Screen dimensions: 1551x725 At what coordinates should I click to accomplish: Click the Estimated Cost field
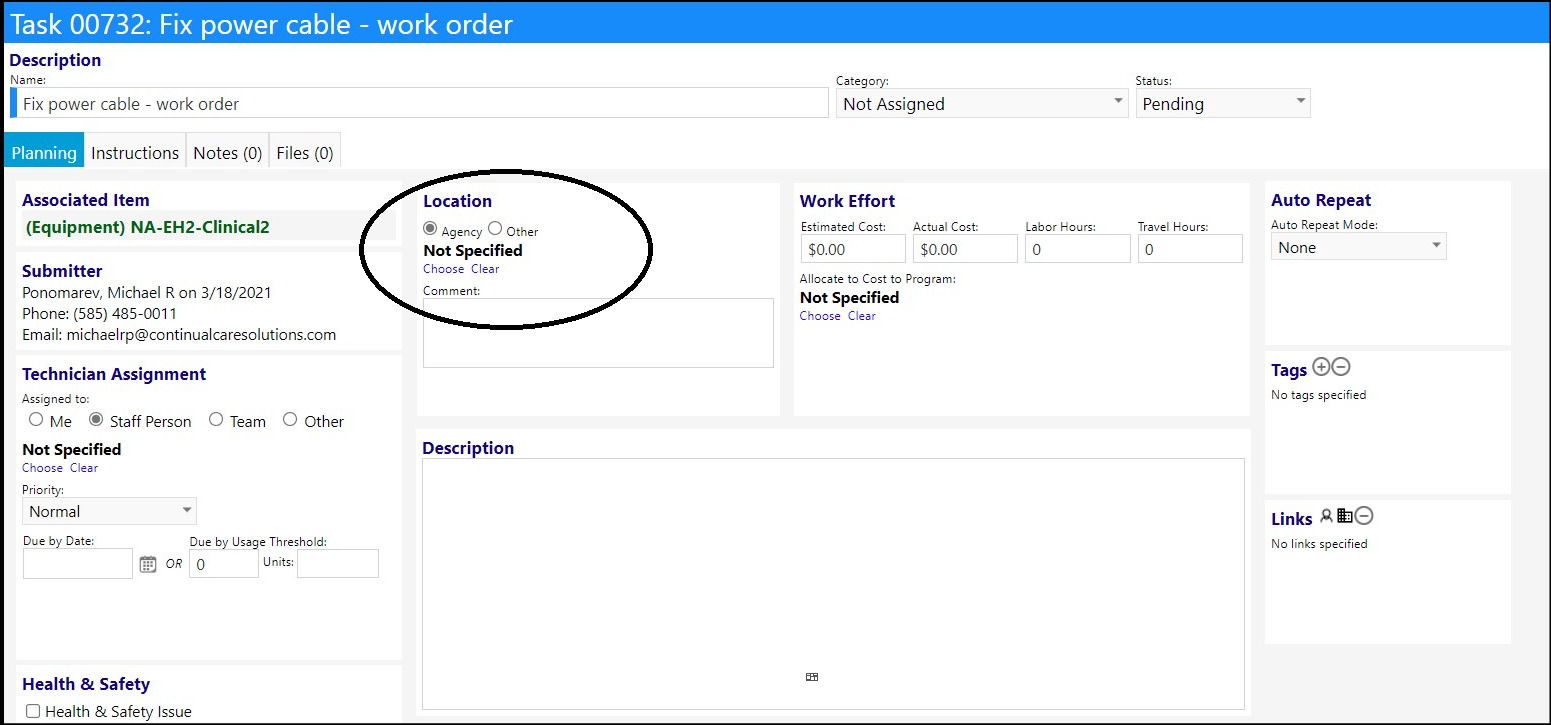coord(853,249)
